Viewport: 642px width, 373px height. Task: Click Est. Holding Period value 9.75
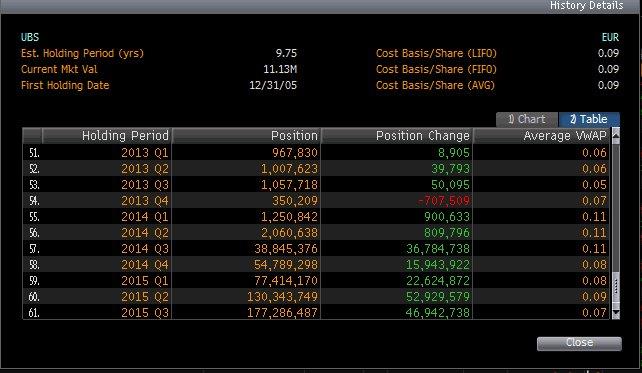point(286,53)
